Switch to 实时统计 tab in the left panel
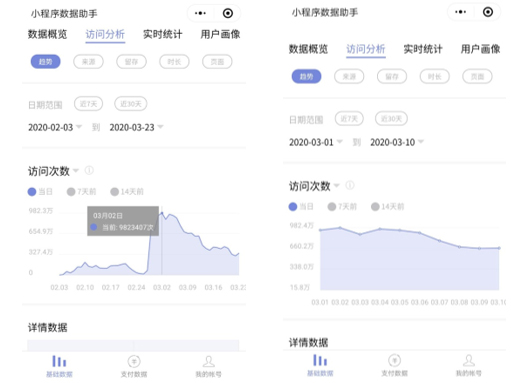This screenshot has height=383, width=530. click(163, 34)
